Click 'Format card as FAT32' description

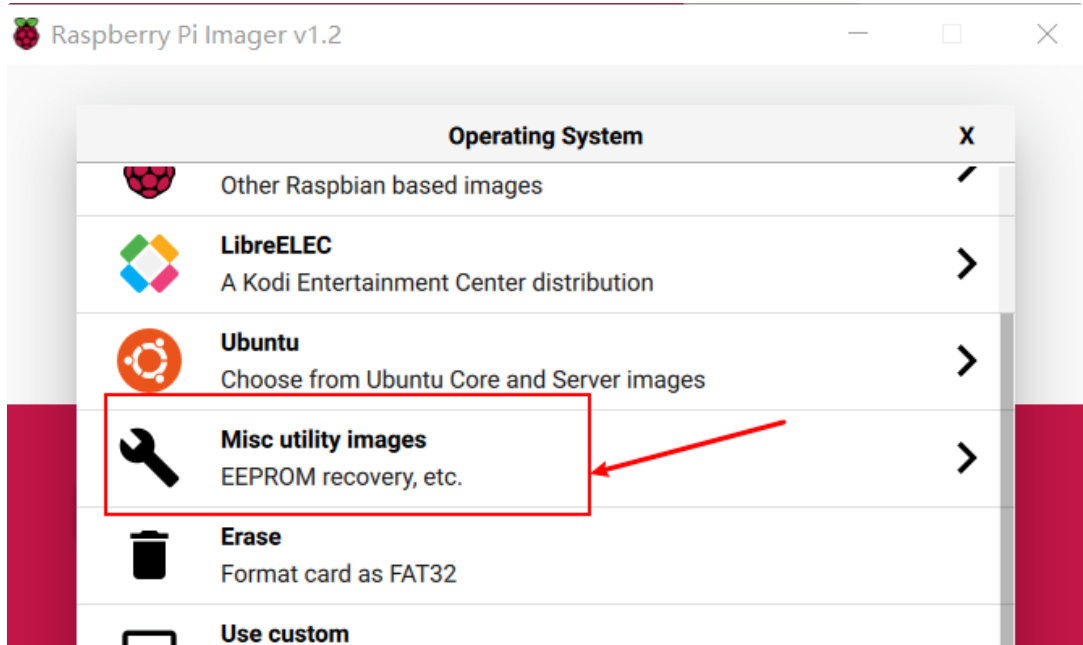pos(338,574)
